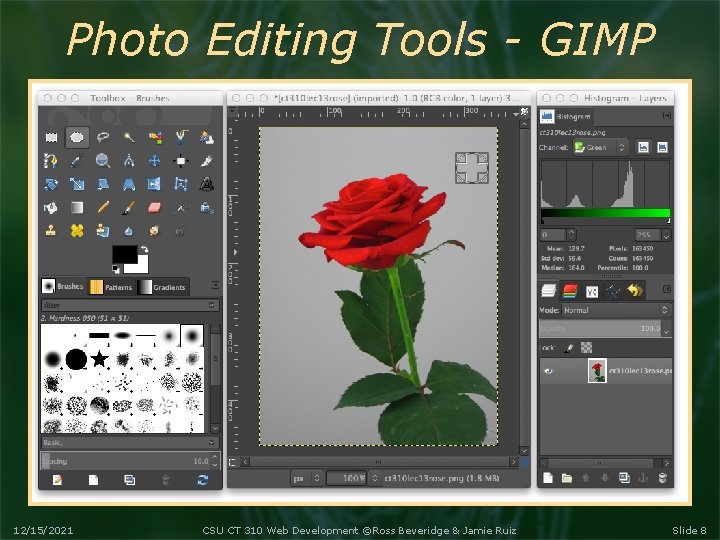The height and width of the screenshot is (540, 720).
Task: Select the Flip tool
Action: 155,184
